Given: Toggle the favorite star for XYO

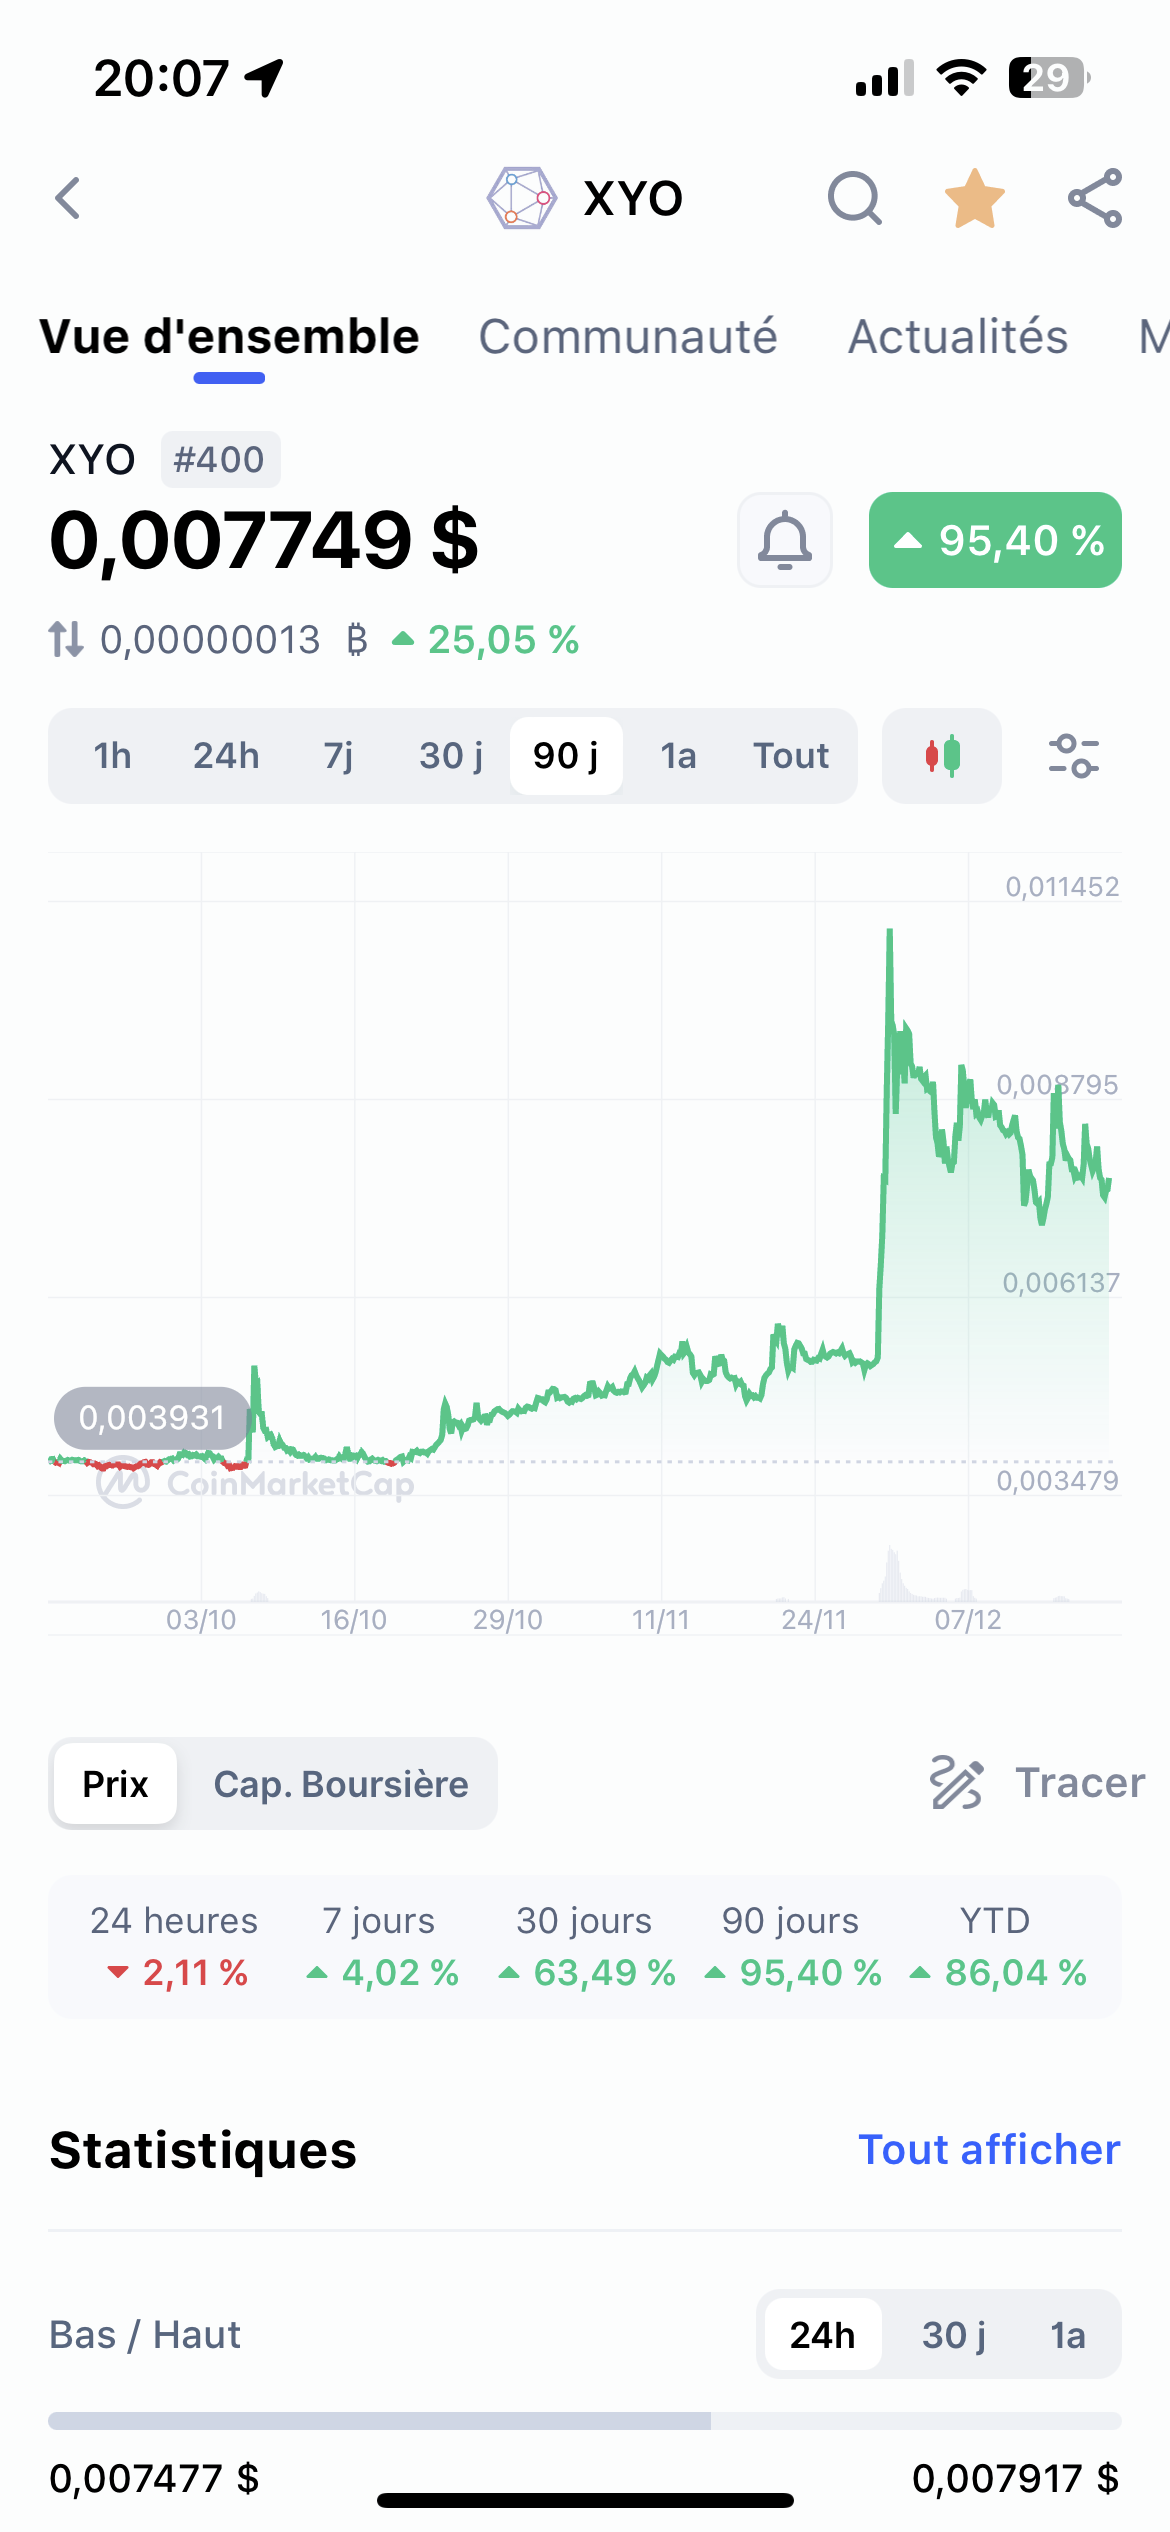Looking at the screenshot, I should 974,198.
